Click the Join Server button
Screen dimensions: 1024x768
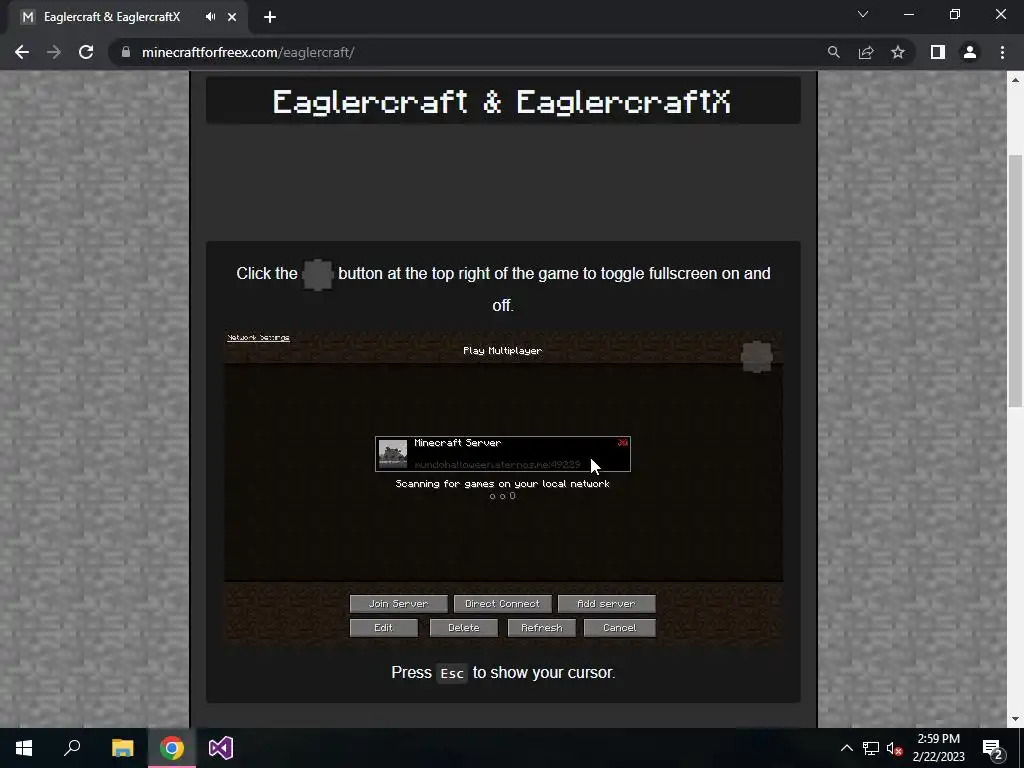[398, 603]
